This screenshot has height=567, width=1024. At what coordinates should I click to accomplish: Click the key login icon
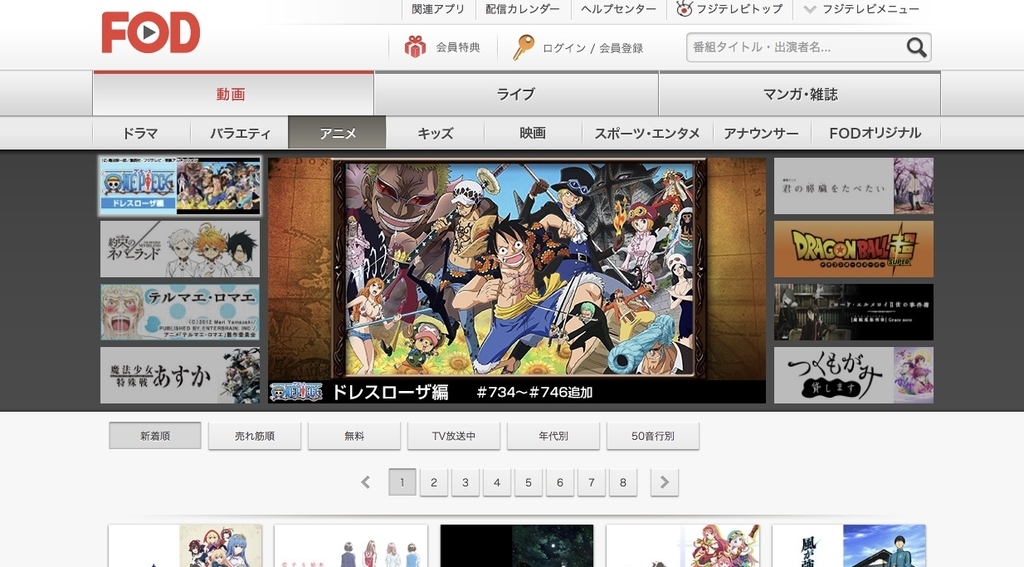tap(522, 48)
